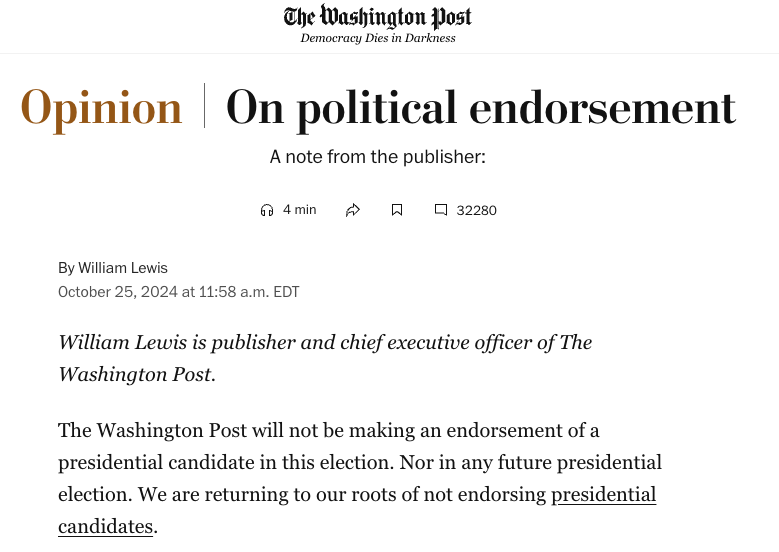Click the 11:58 a.m. EDT timestamp
Screen dimensions: 779x552
point(249,292)
